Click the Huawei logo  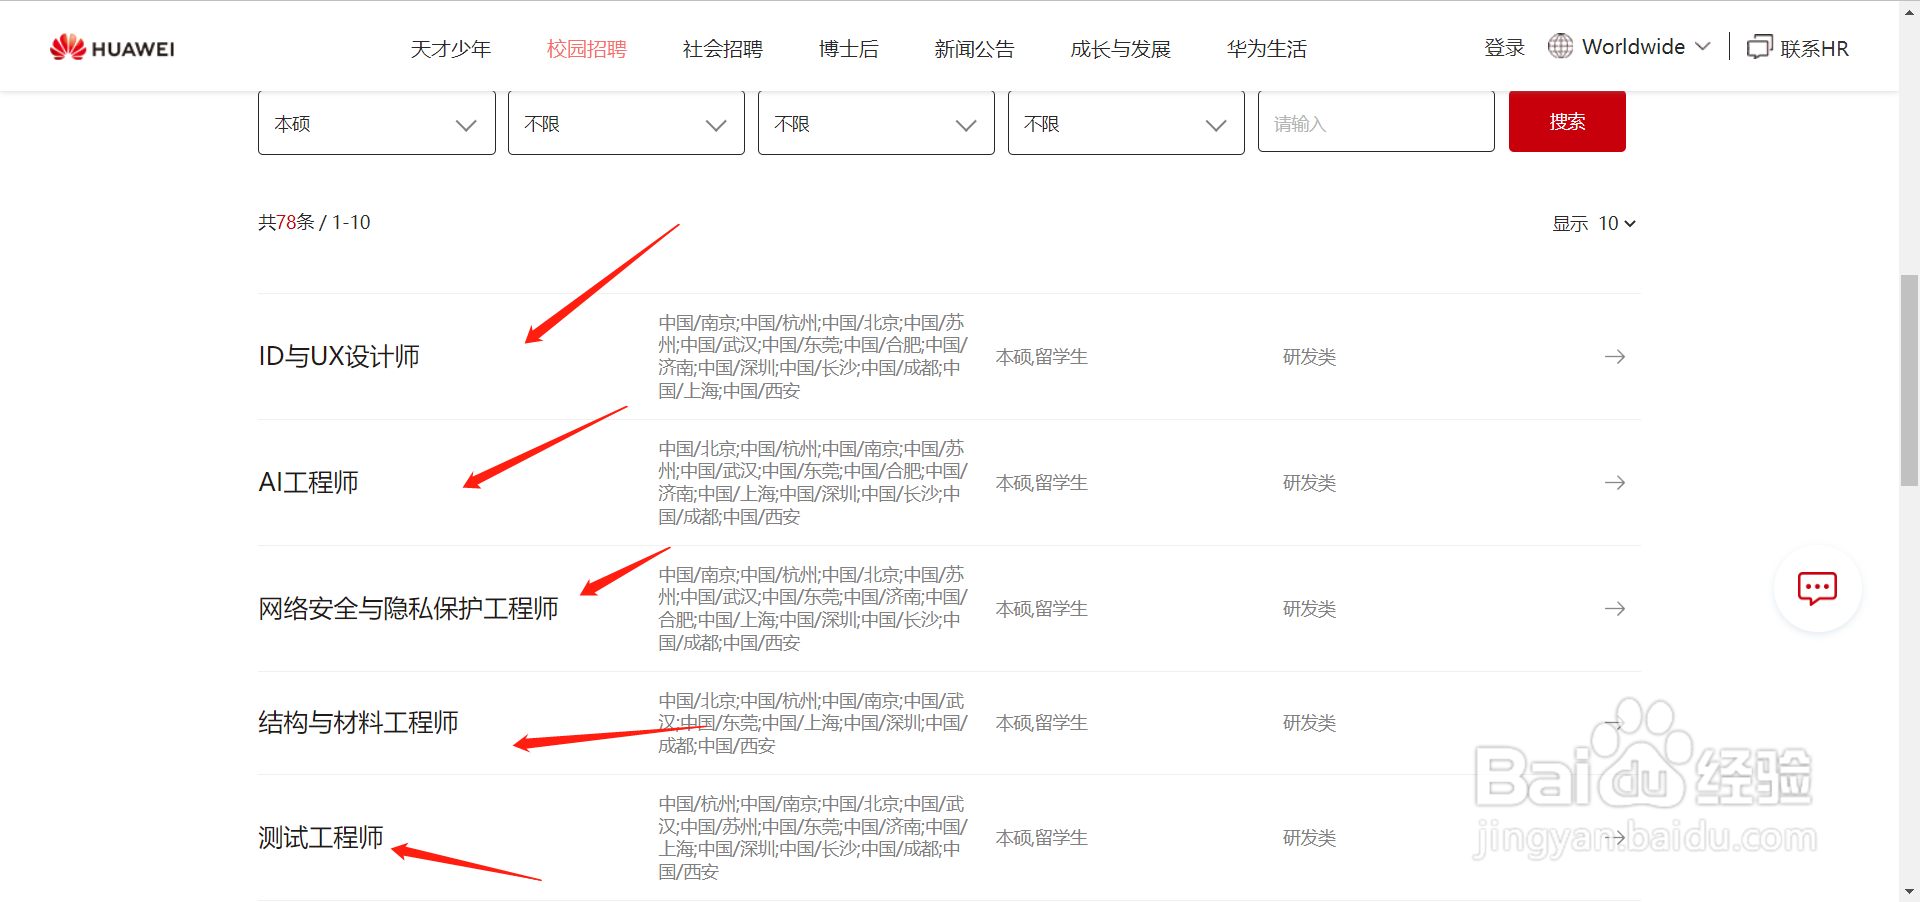coord(112,48)
